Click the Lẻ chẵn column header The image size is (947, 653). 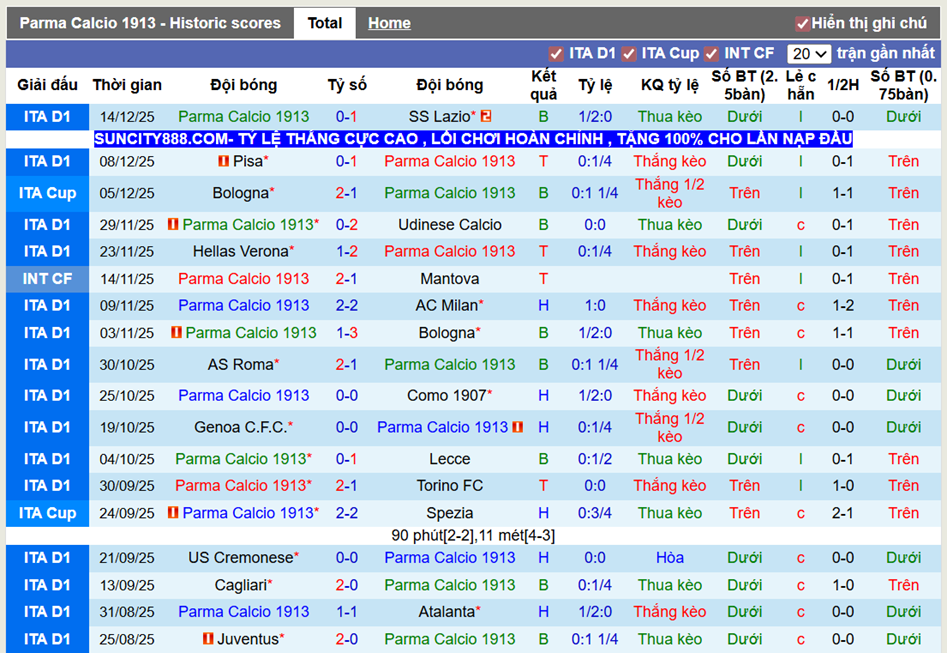pos(800,85)
